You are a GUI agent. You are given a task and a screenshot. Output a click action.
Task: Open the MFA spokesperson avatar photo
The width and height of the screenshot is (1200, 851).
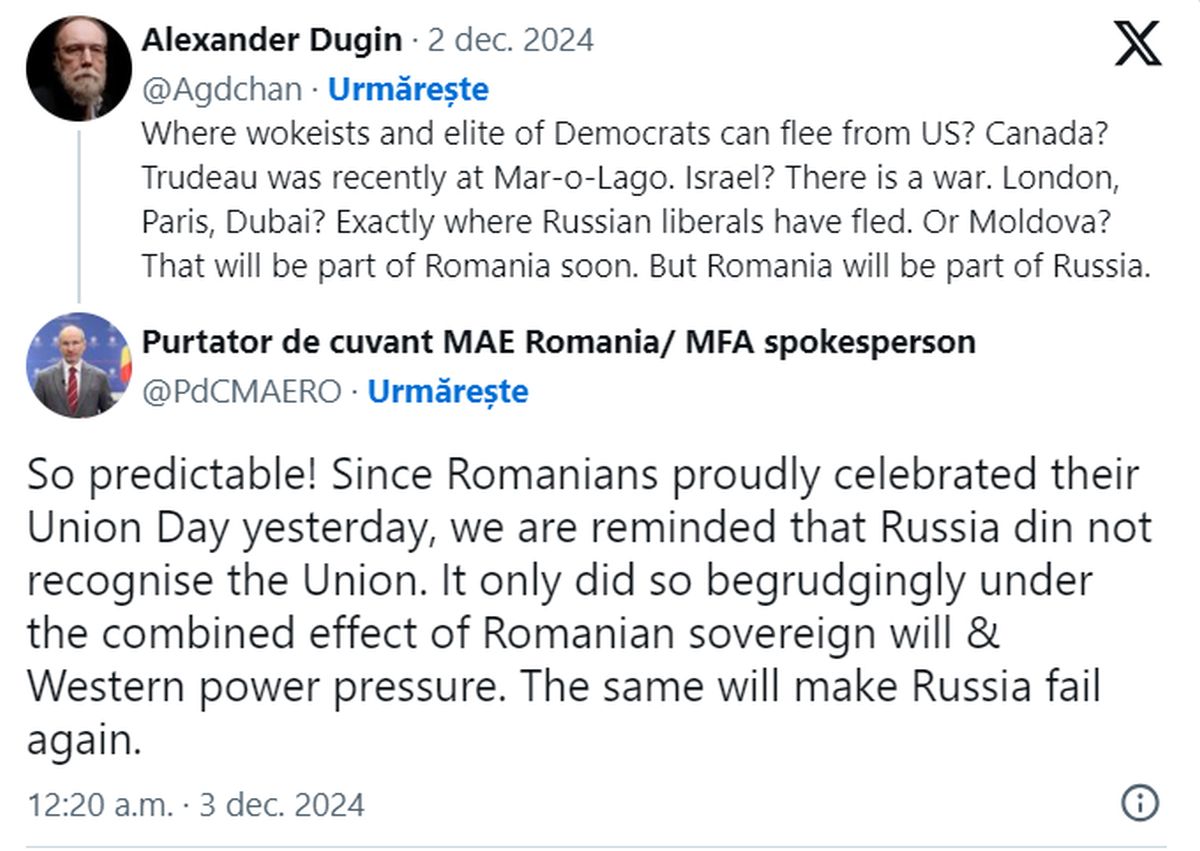(x=79, y=365)
